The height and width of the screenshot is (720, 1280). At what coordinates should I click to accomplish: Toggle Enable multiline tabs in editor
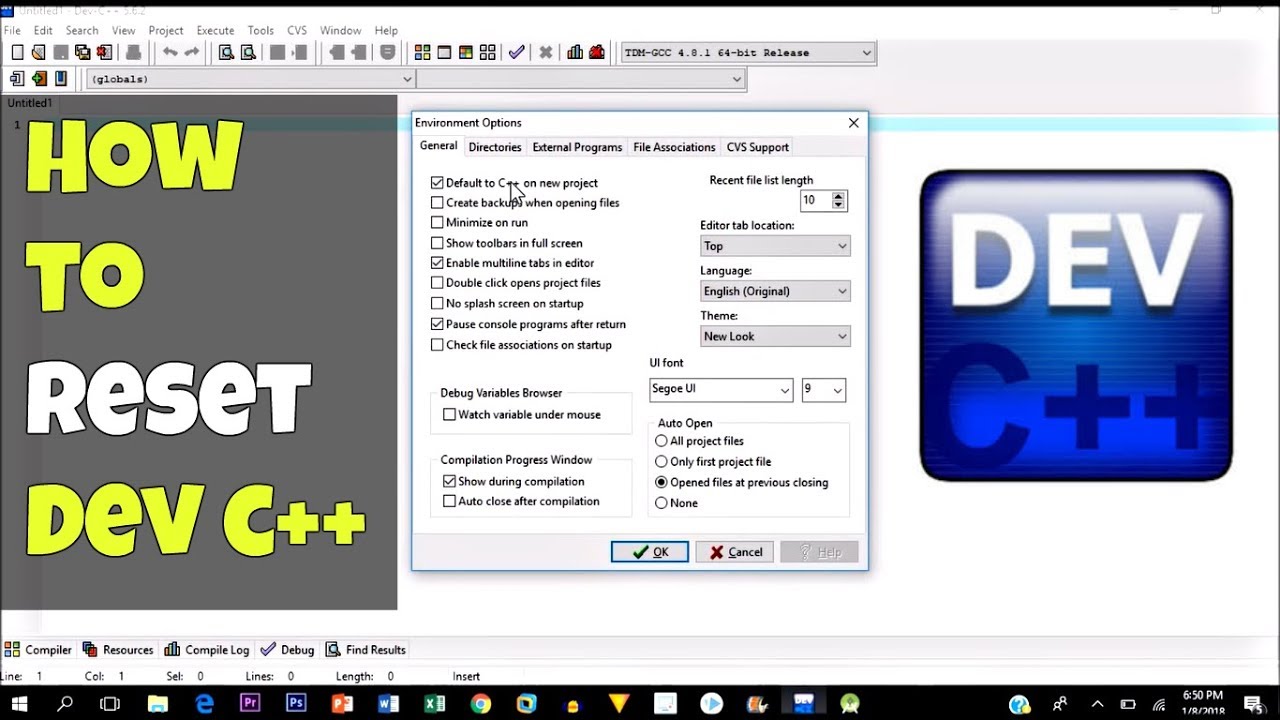tap(437, 263)
